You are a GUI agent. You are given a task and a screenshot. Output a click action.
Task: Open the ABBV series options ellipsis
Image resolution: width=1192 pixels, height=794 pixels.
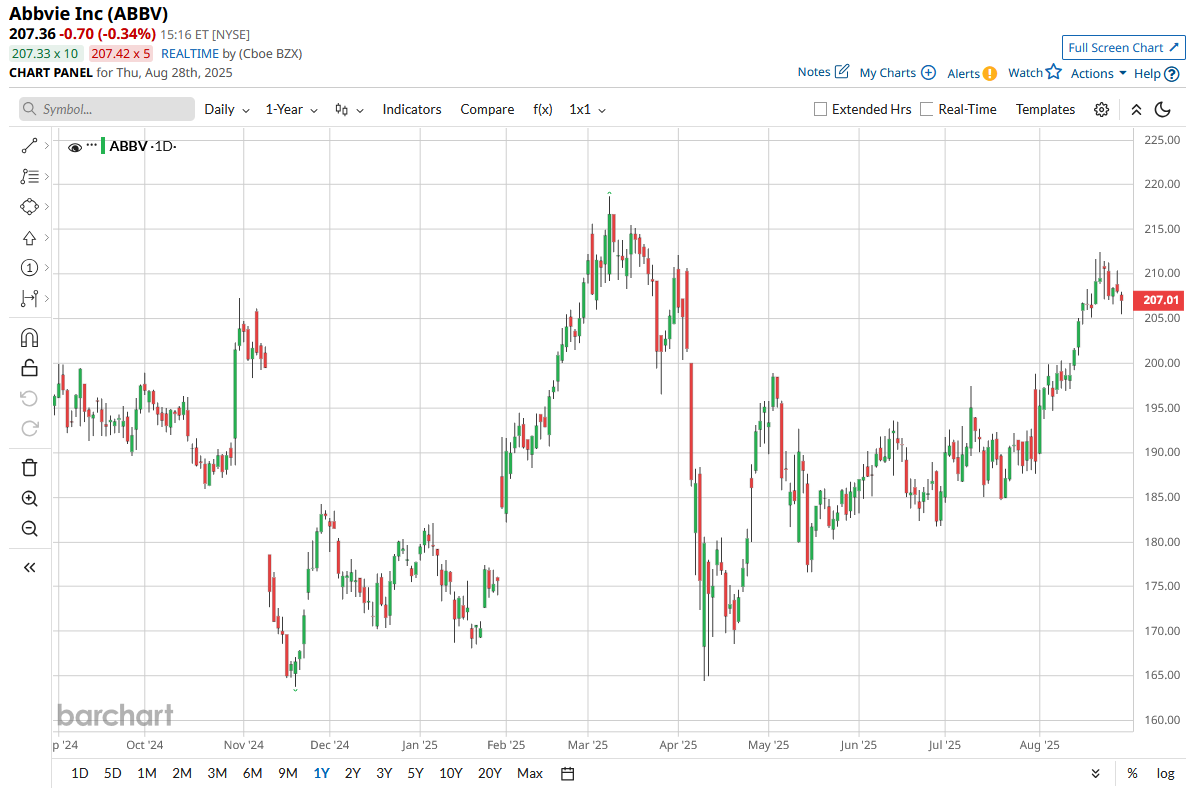[92, 145]
